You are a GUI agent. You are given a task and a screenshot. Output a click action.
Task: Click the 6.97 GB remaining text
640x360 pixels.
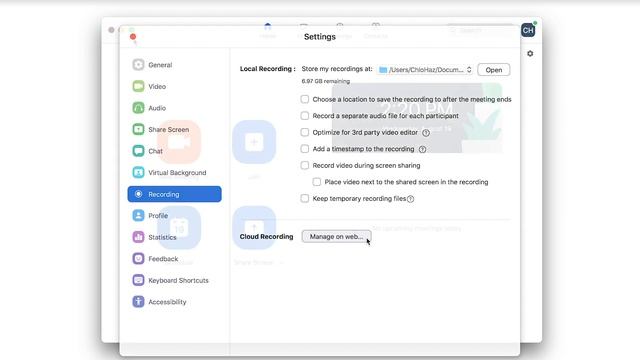pyautogui.click(x=326, y=81)
